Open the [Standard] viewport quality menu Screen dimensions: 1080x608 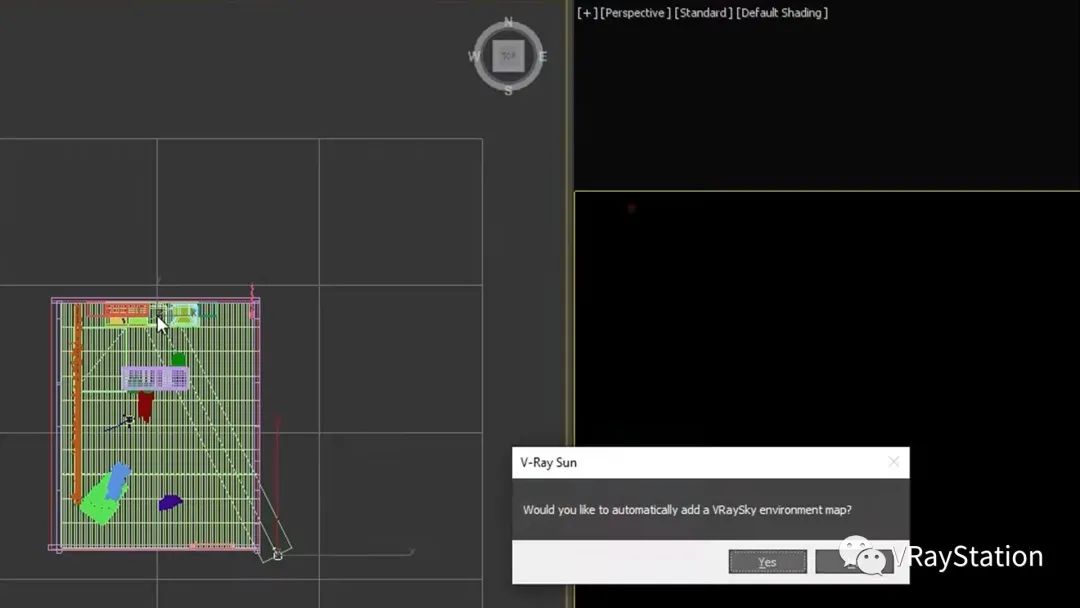[x=703, y=12]
